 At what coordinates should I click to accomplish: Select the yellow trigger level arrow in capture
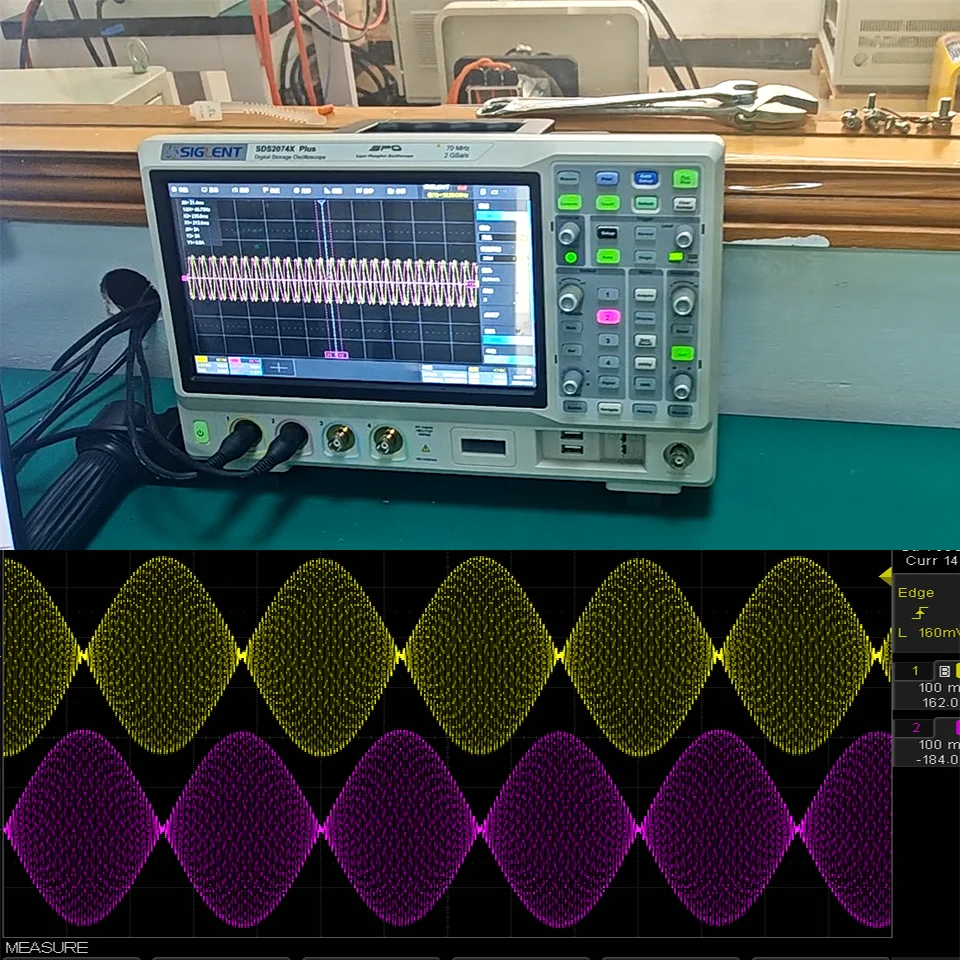pos(885,576)
